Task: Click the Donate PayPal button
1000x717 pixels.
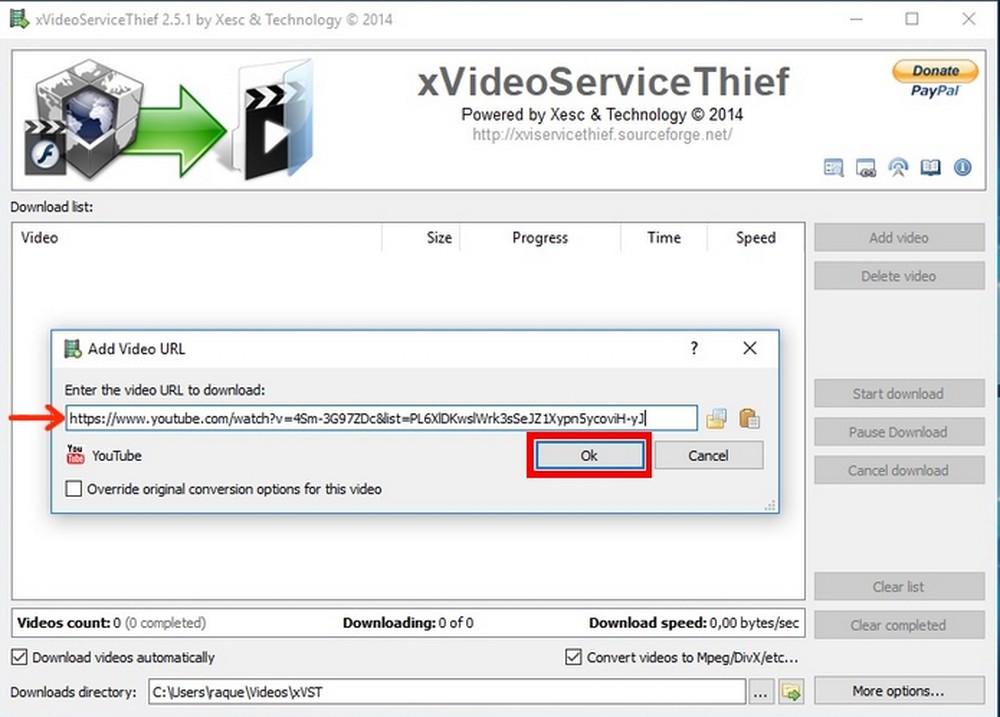Action: coord(935,79)
